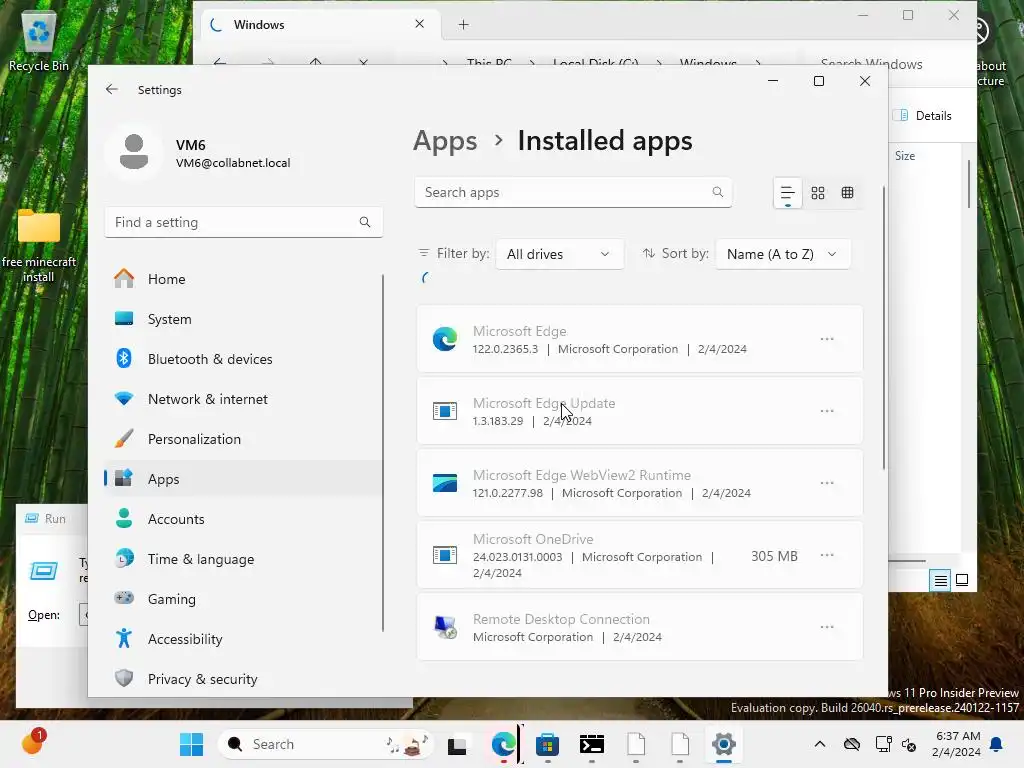
Task: Open Microsoft Edge from the taskbar
Action: [504, 744]
